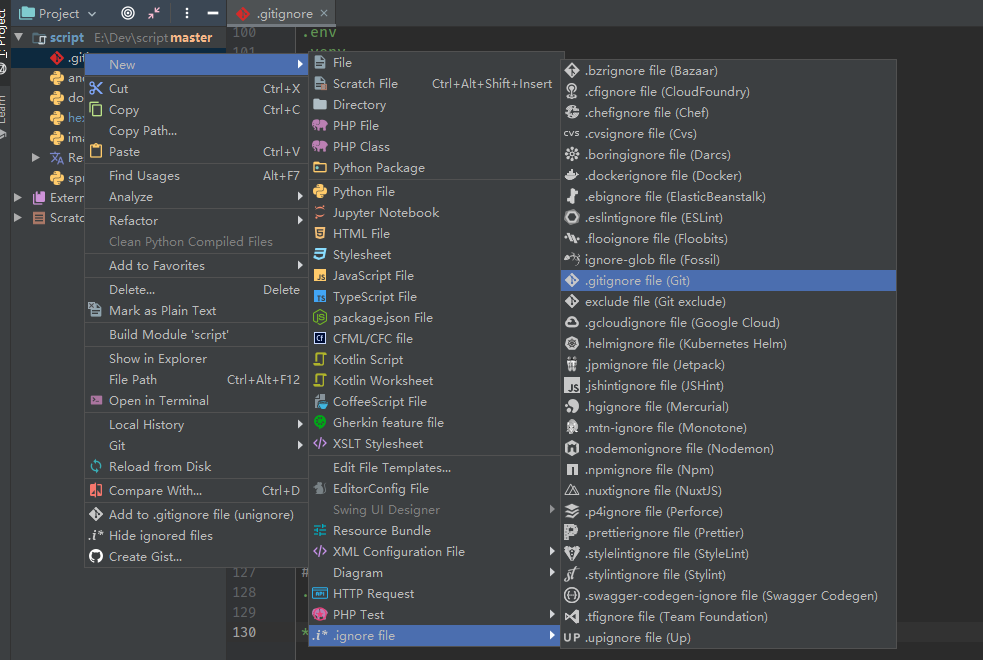This screenshot has height=660, width=983.
Task: Click the ESLint icon beside .eslintignore file
Action: tap(572, 217)
